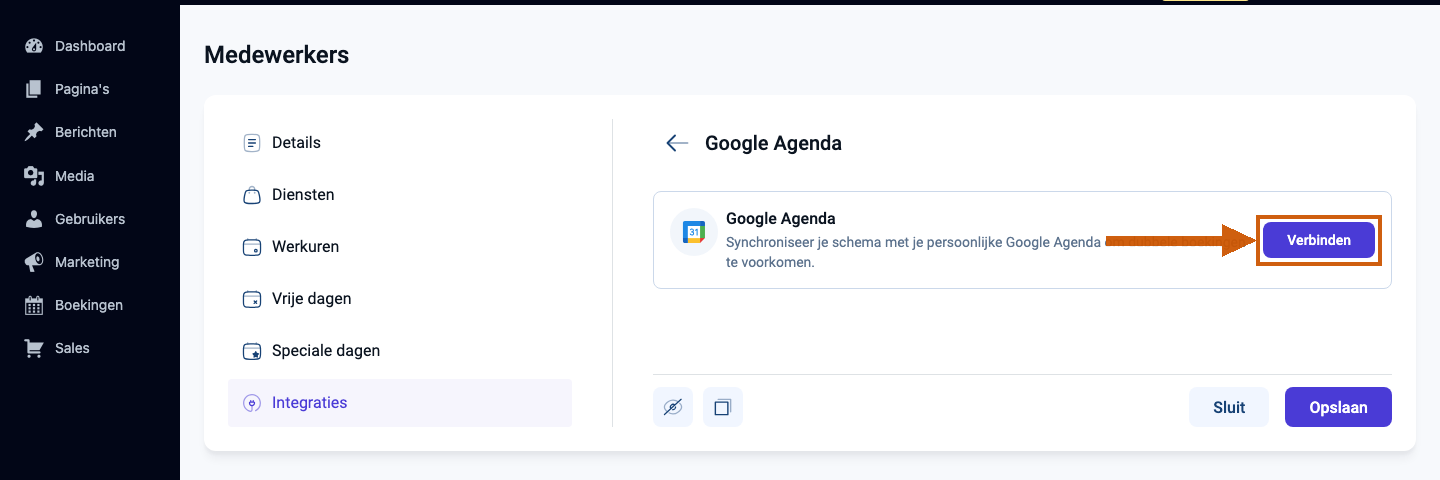The height and width of the screenshot is (480, 1440).
Task: Click the Sales shopping cart icon
Action: tap(35, 348)
